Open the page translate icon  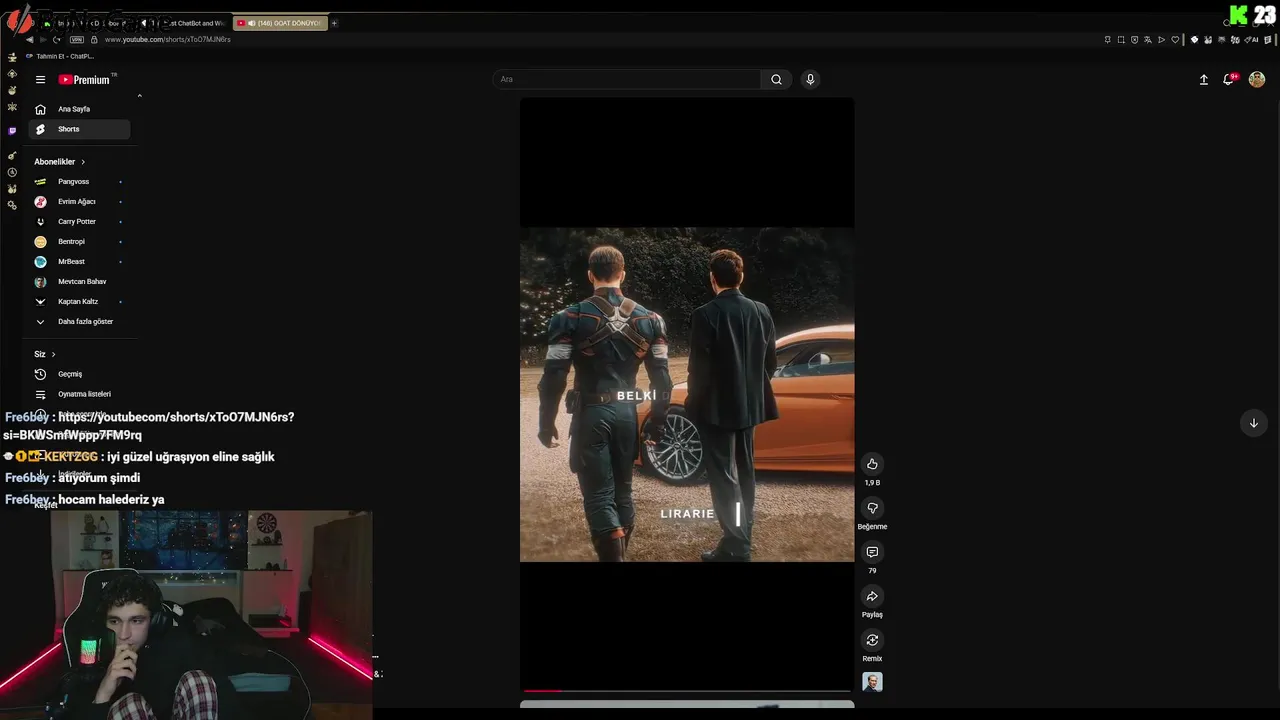pos(1148,40)
